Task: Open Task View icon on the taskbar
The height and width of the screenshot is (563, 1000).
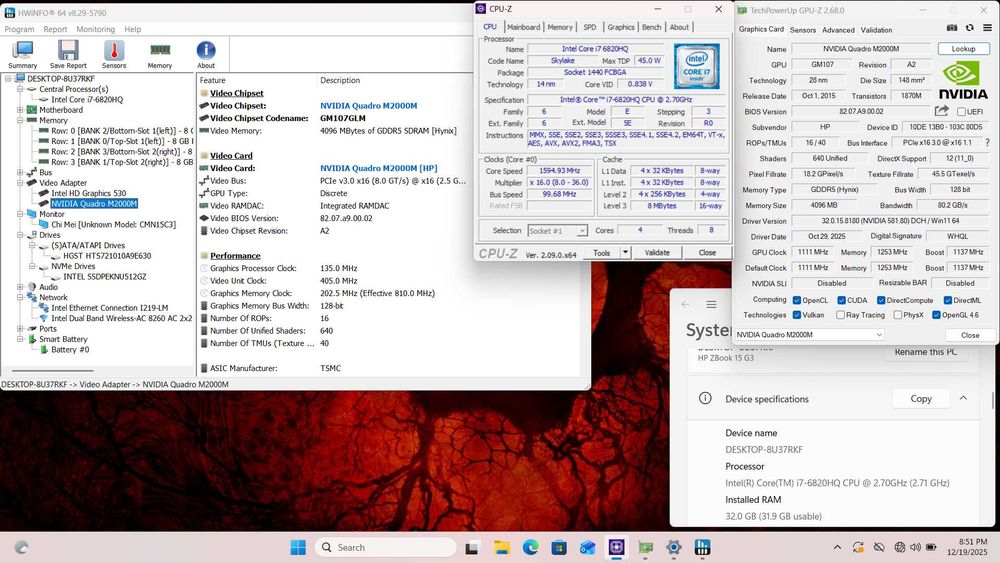Action: coord(473,547)
